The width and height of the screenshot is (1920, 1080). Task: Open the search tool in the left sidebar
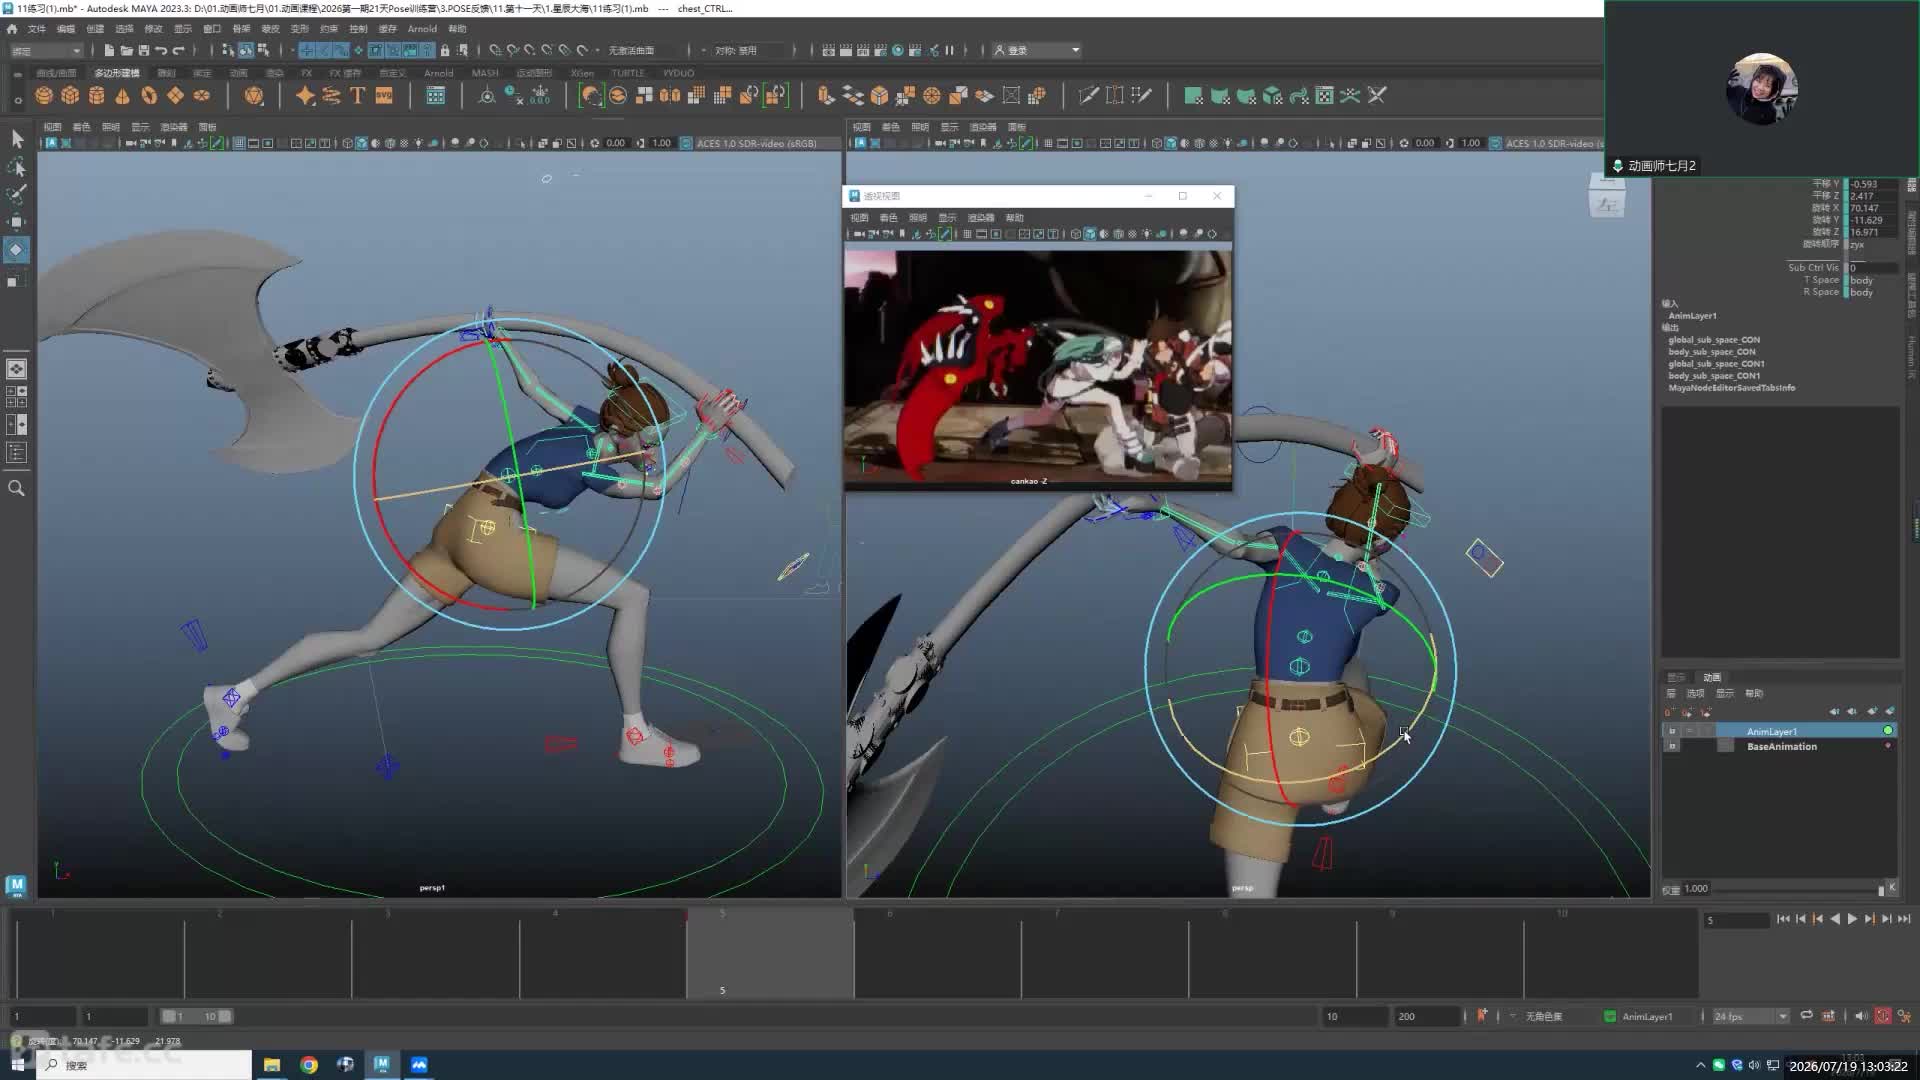[x=16, y=488]
